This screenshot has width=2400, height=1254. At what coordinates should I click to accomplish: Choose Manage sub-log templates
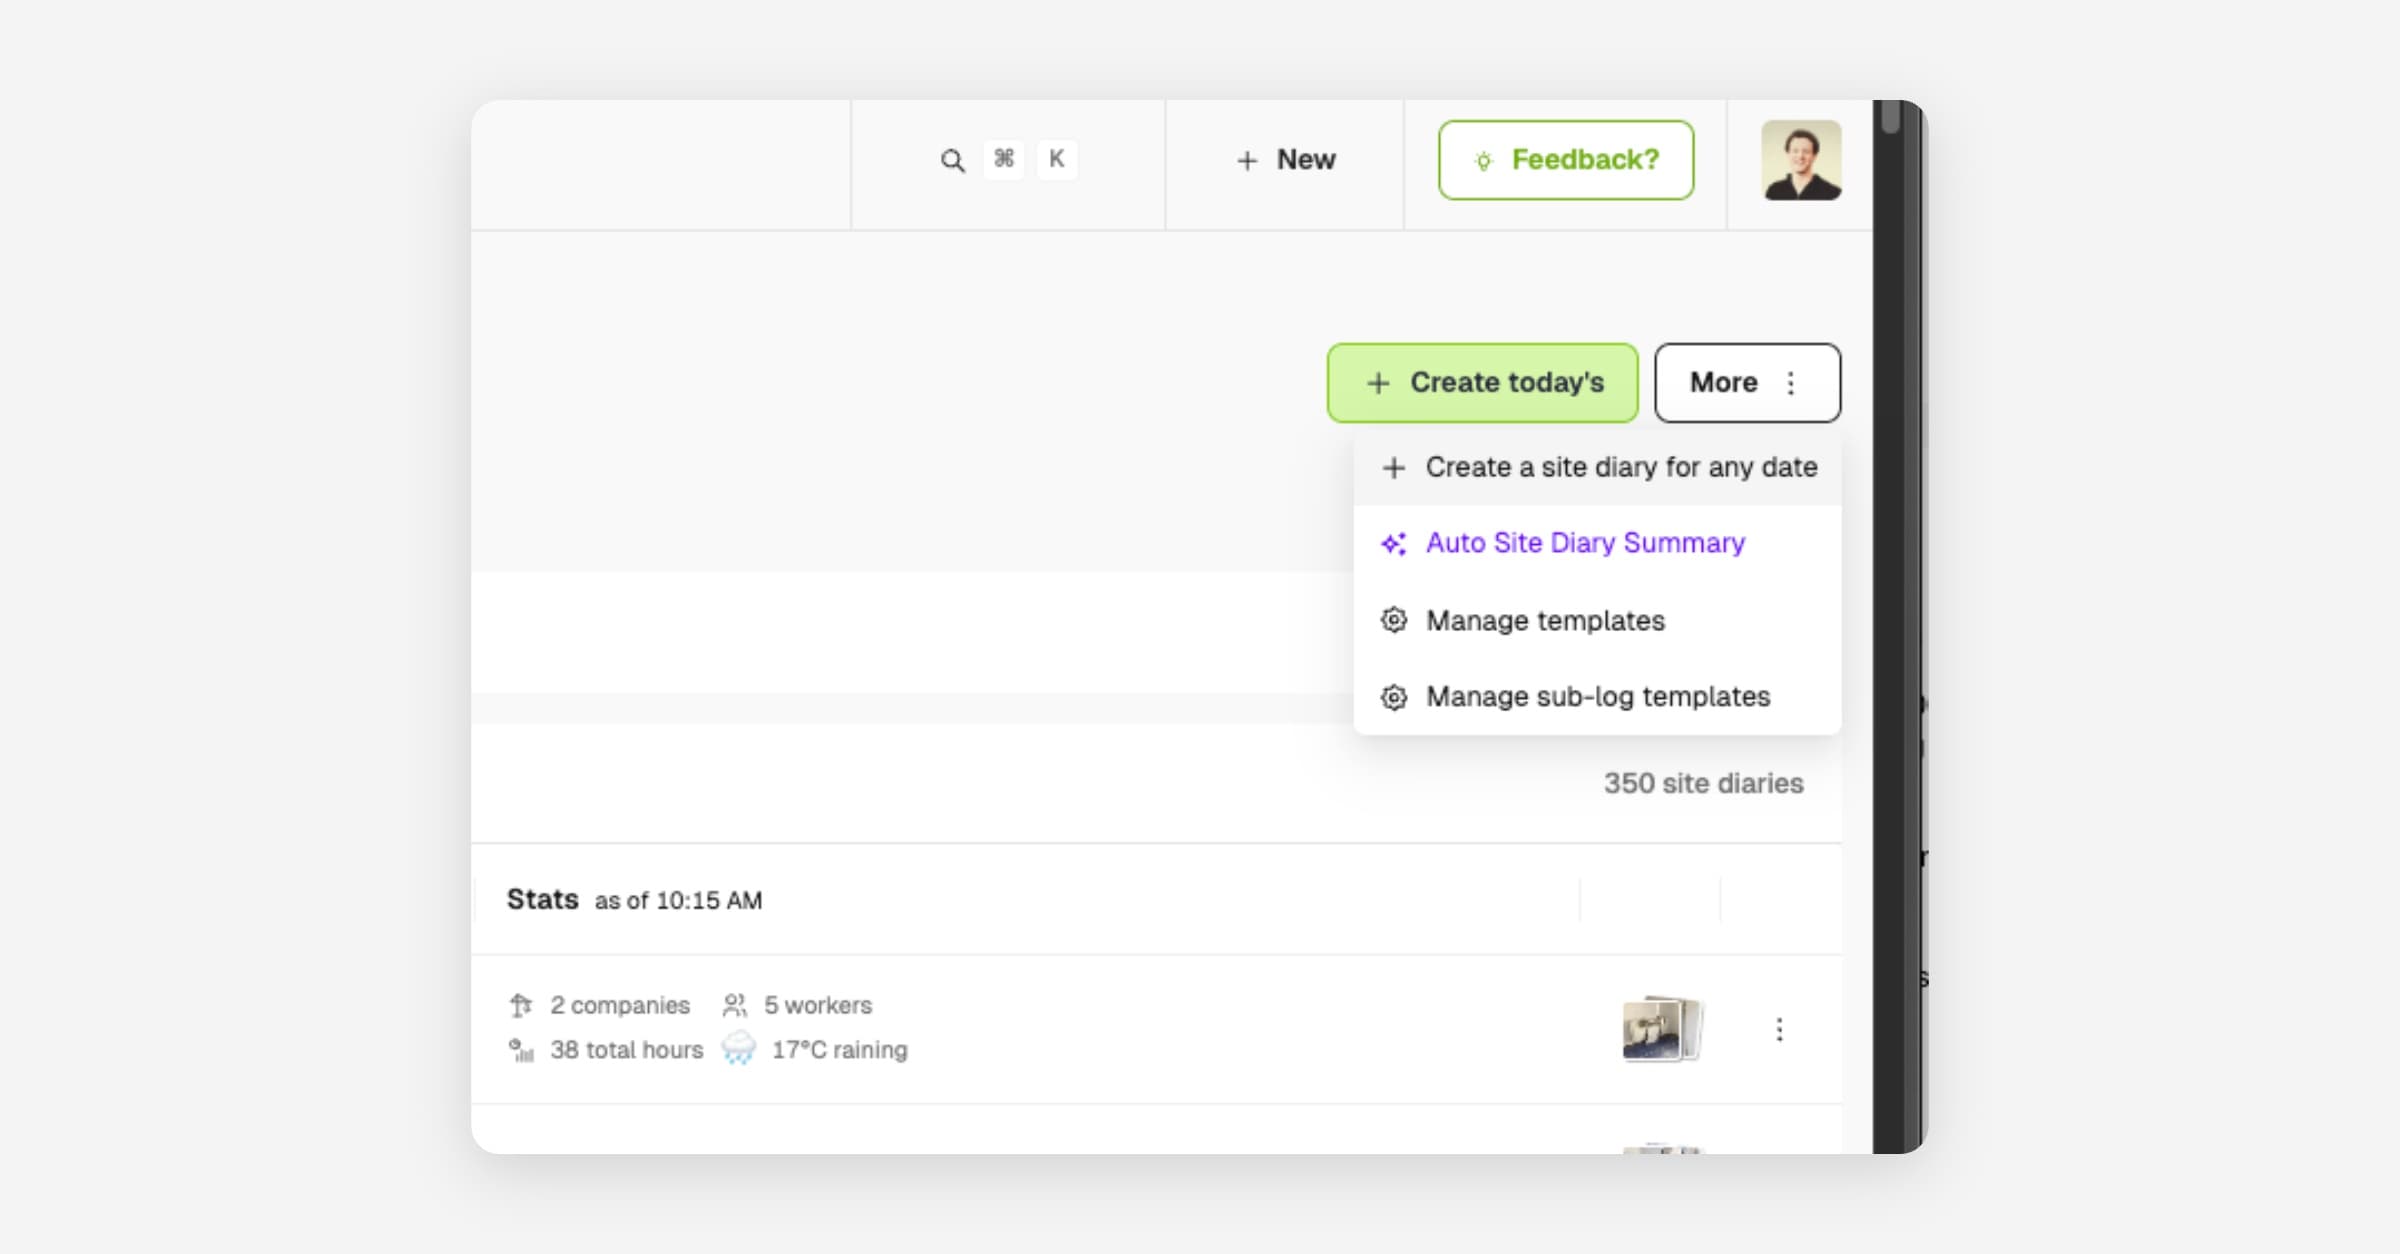tap(1597, 697)
